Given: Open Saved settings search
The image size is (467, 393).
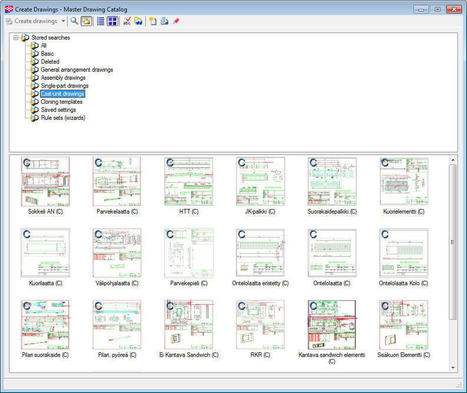Looking at the screenshot, I should (x=58, y=110).
